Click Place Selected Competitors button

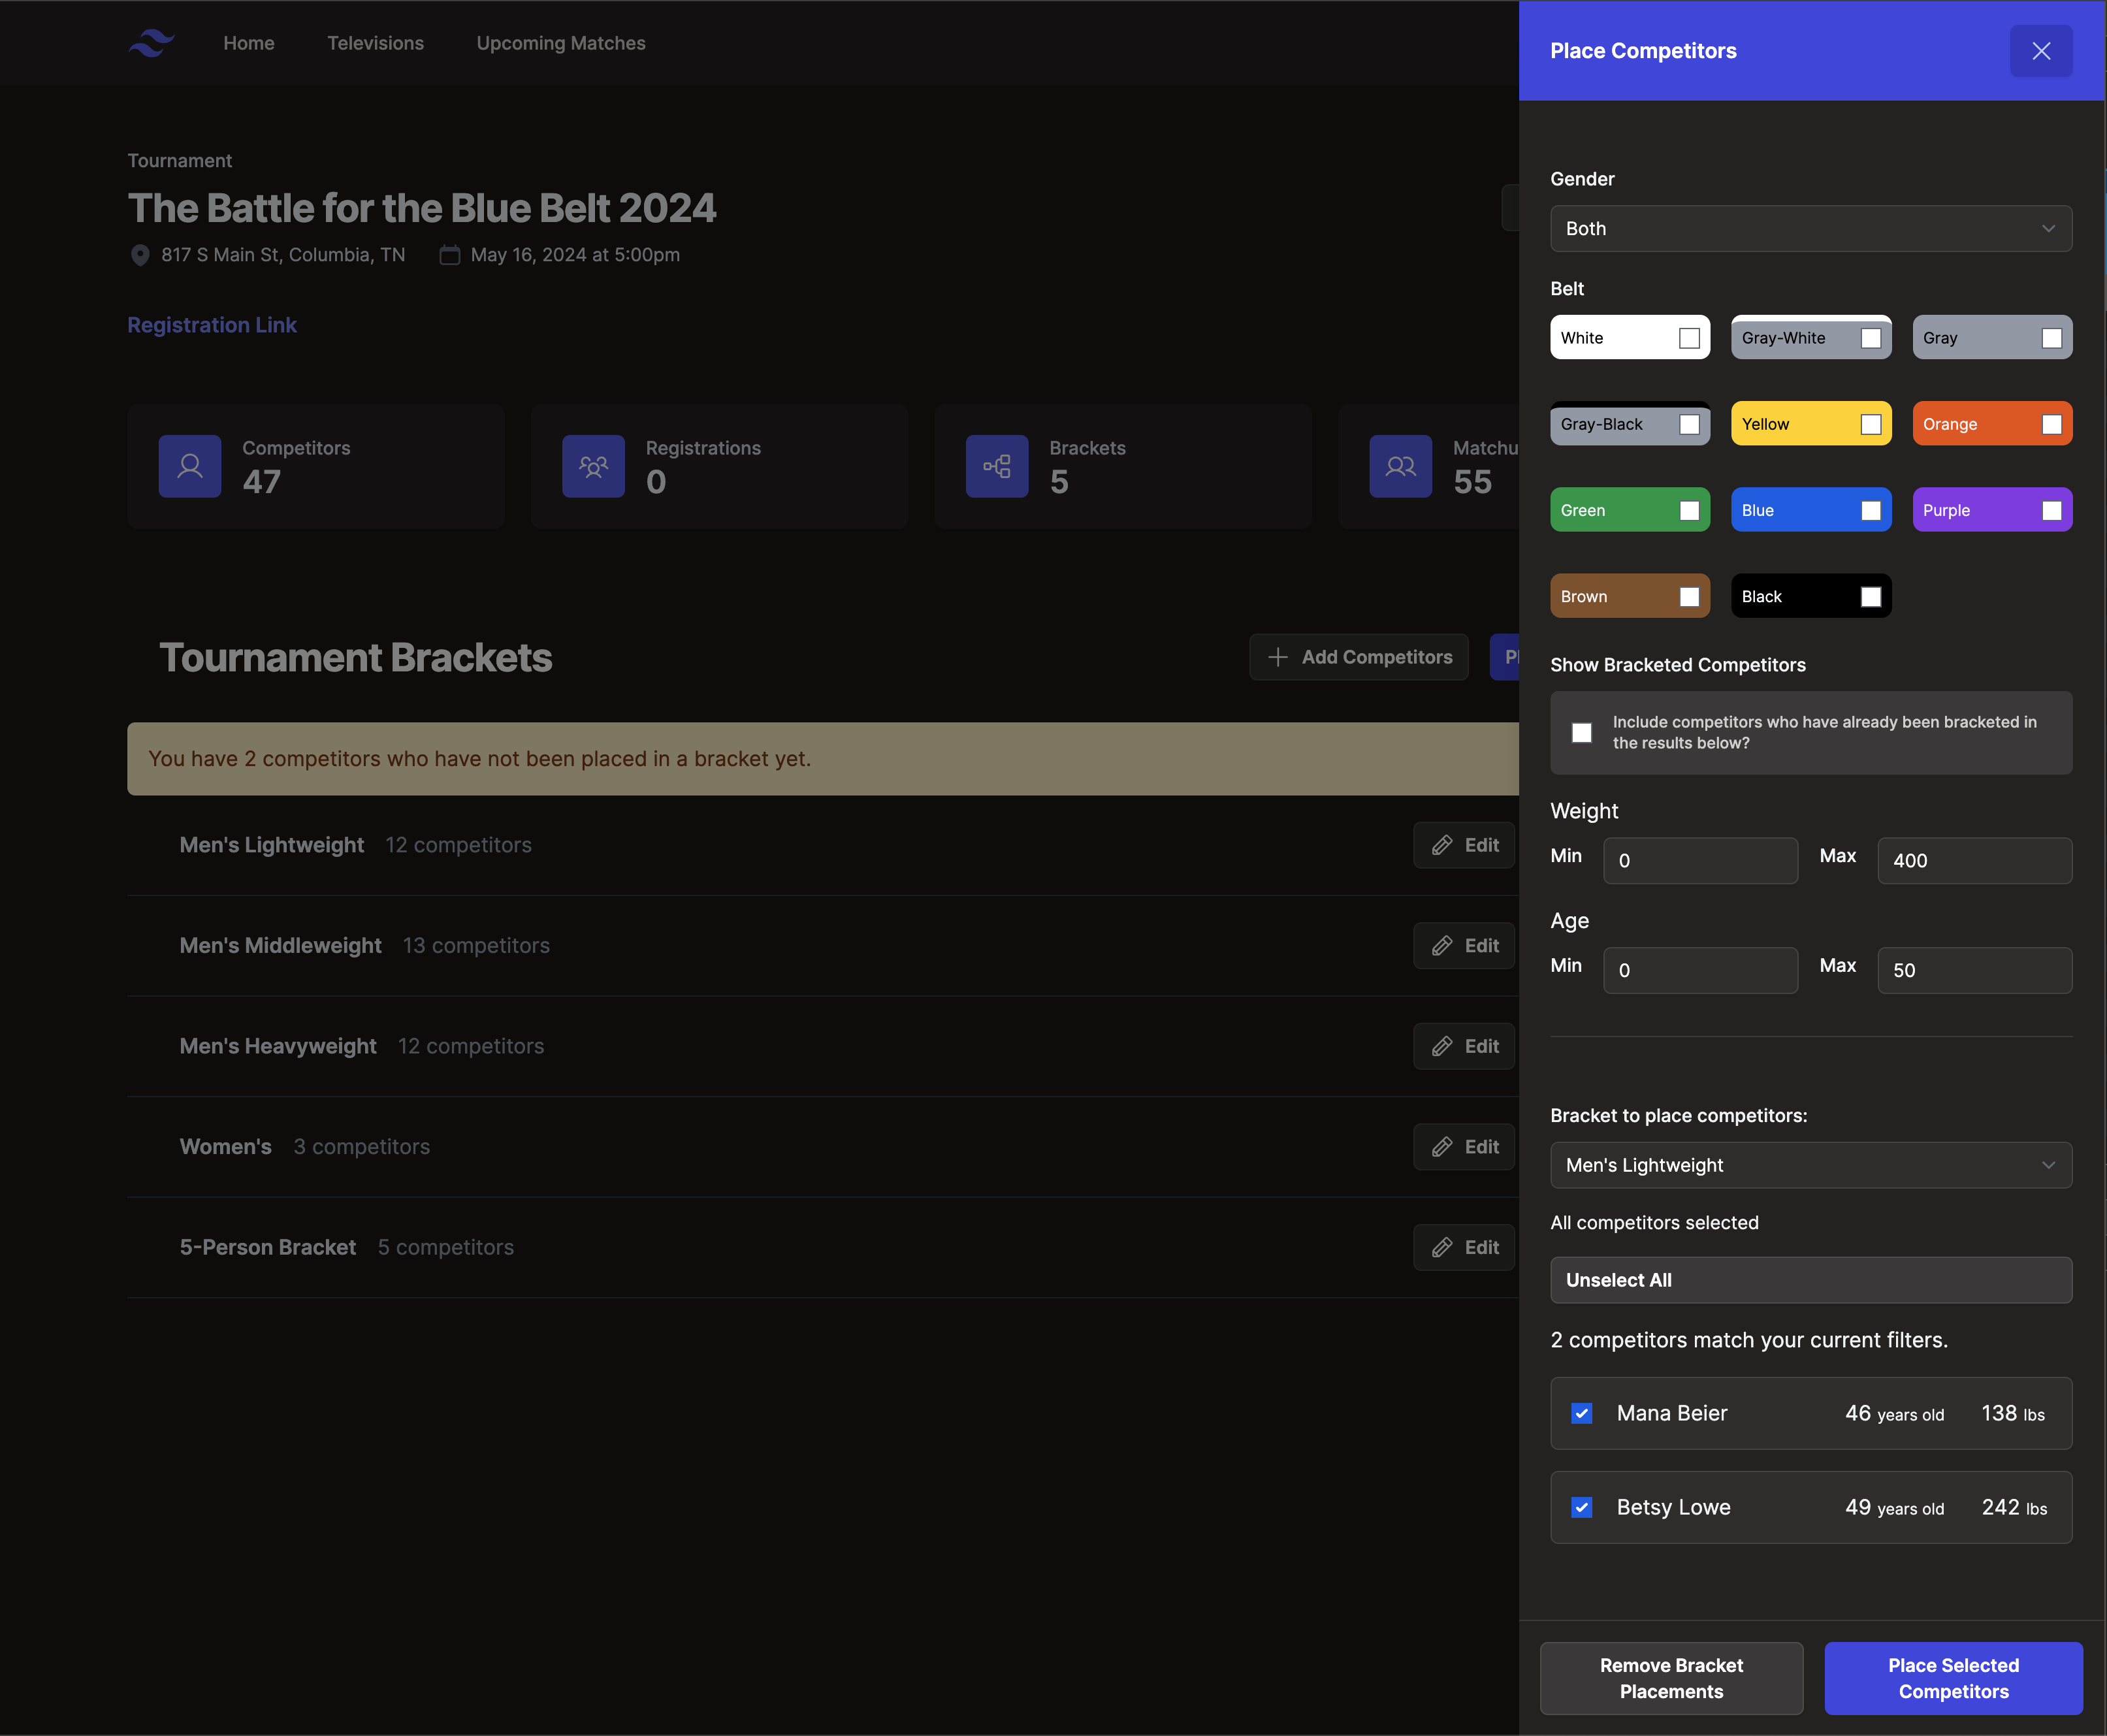[x=1953, y=1678]
